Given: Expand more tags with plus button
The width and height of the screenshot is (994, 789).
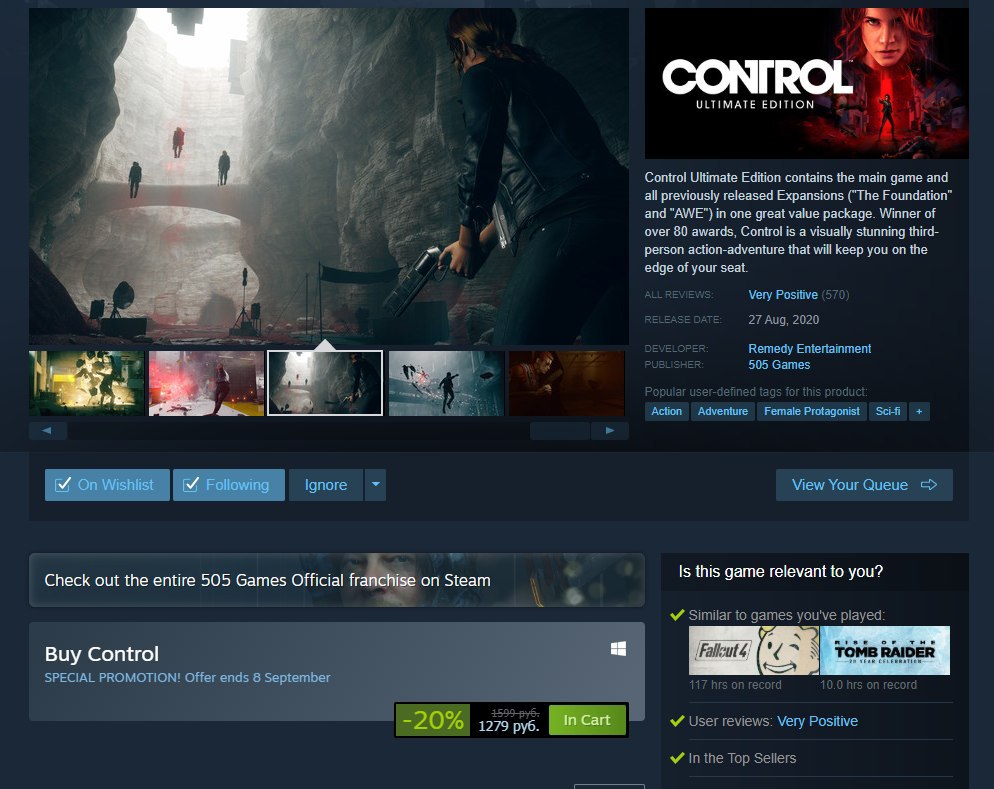Looking at the screenshot, I should pyautogui.click(x=919, y=411).
